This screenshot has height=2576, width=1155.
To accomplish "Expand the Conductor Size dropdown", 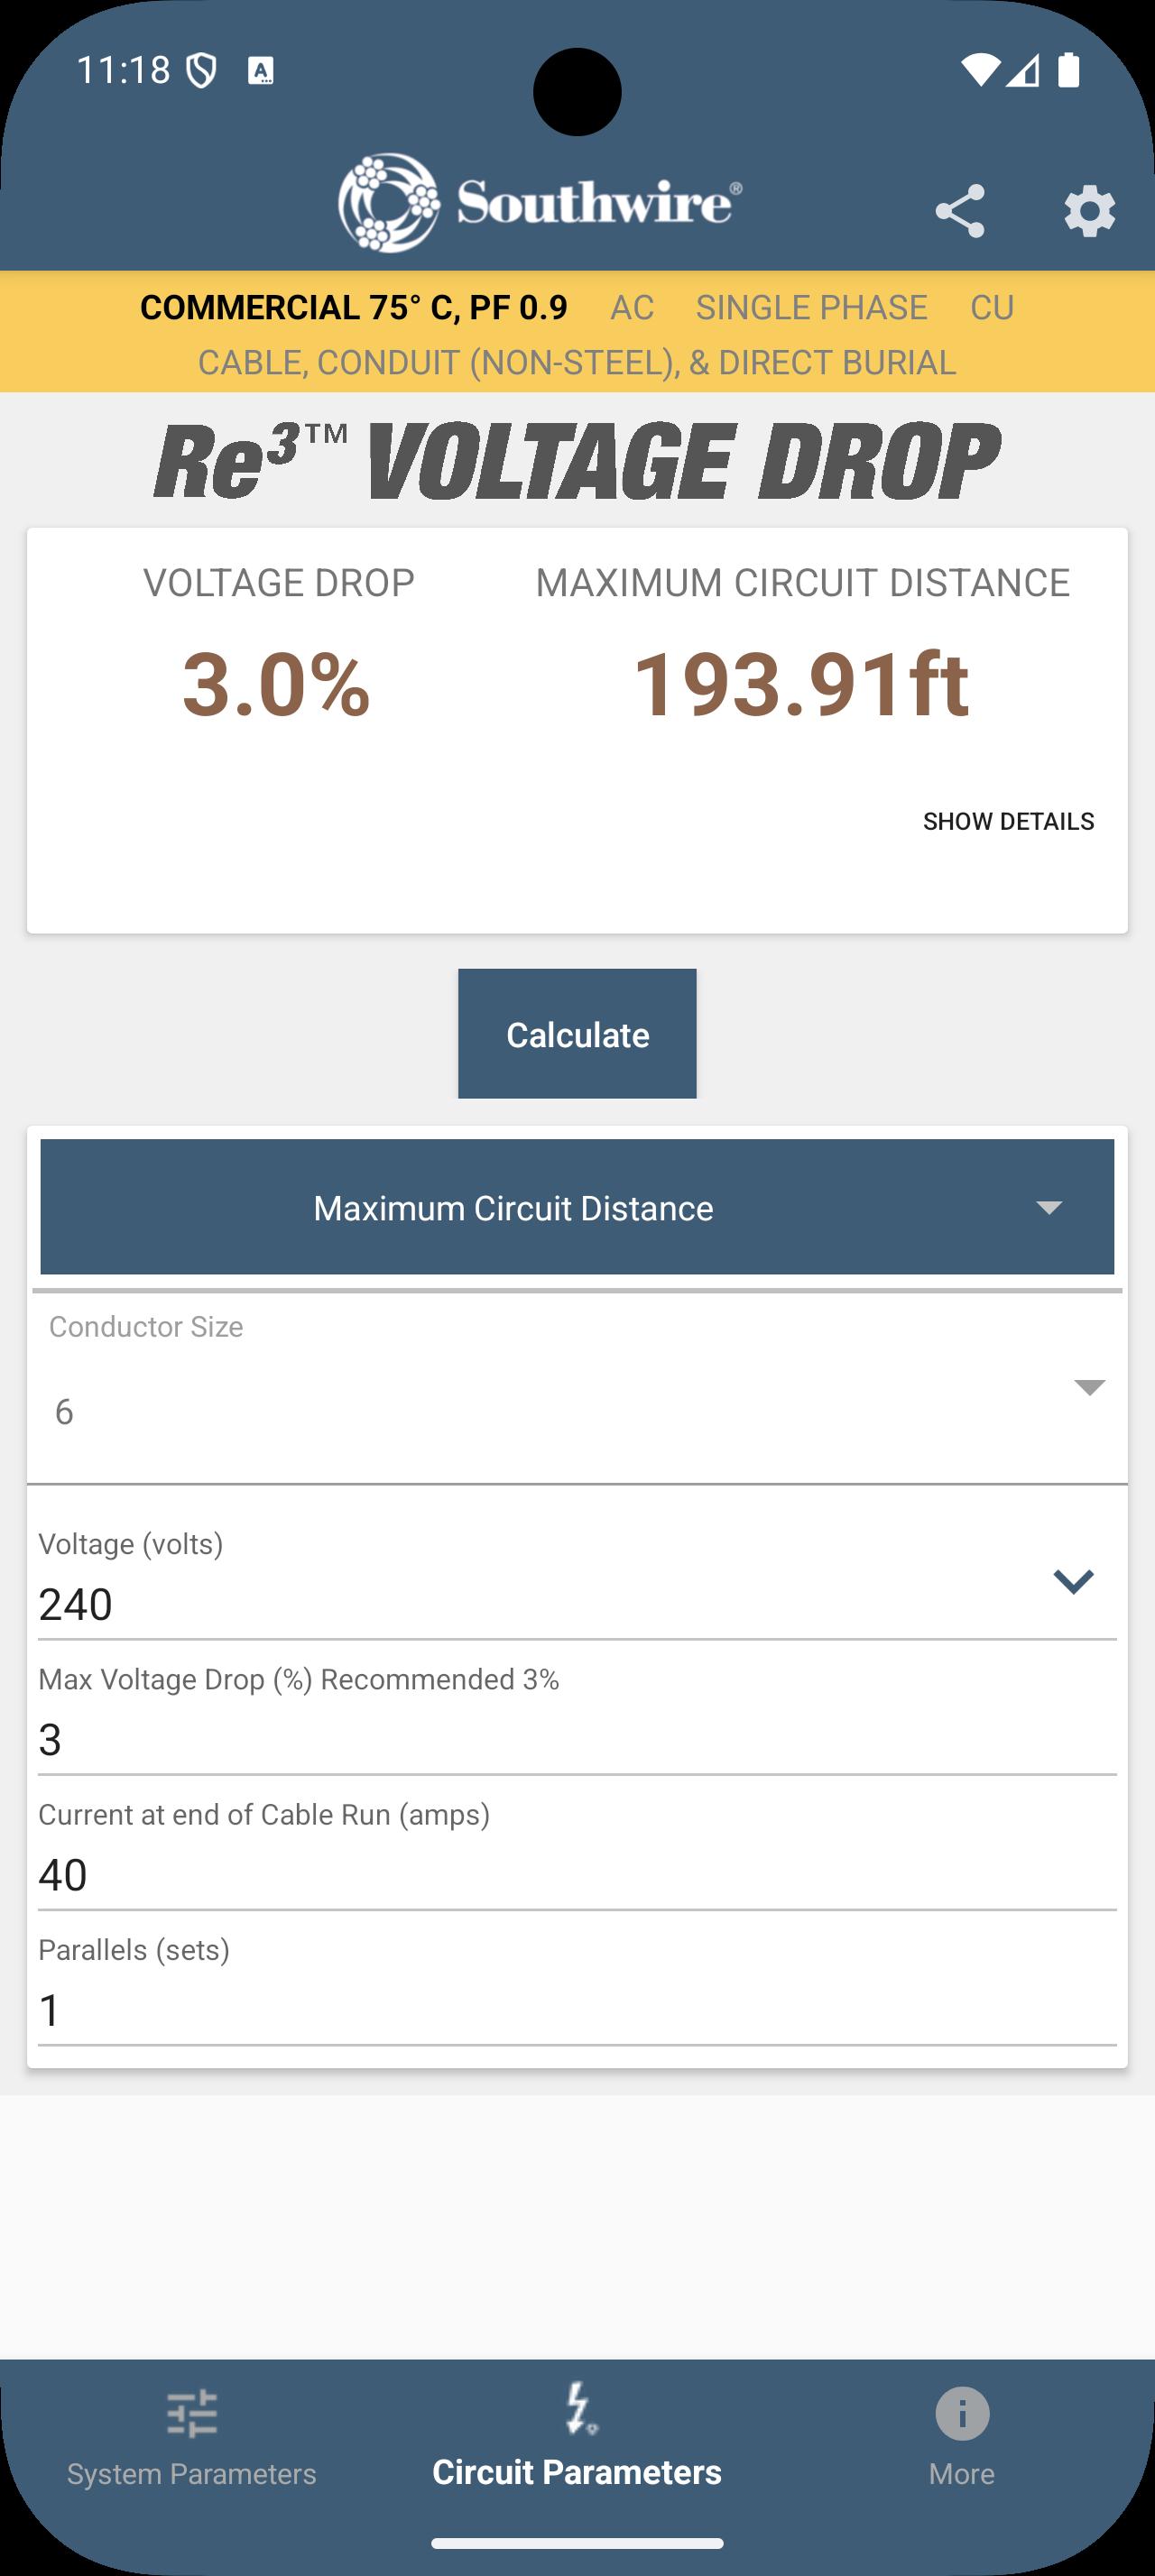I will pos(1088,1387).
